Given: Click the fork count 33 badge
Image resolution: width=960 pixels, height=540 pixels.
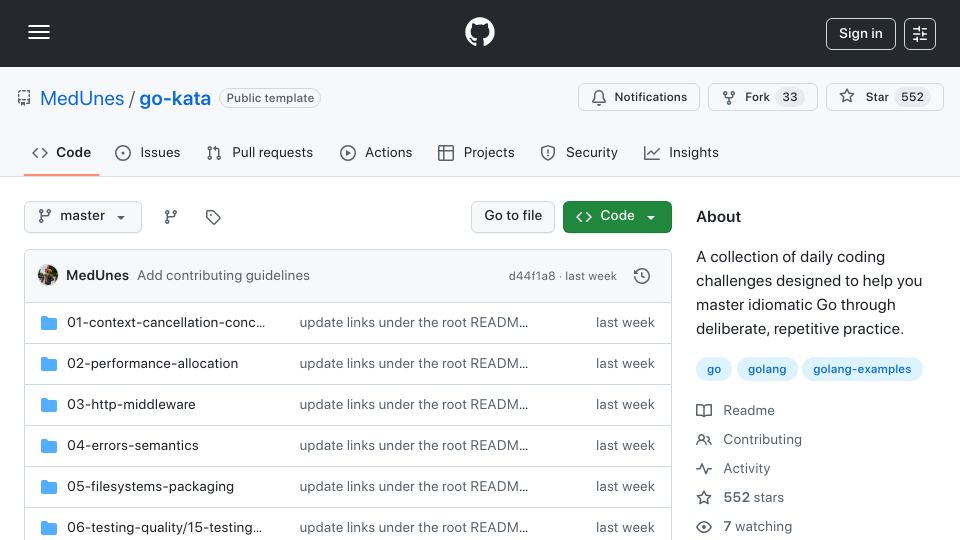Looking at the screenshot, I should point(790,97).
